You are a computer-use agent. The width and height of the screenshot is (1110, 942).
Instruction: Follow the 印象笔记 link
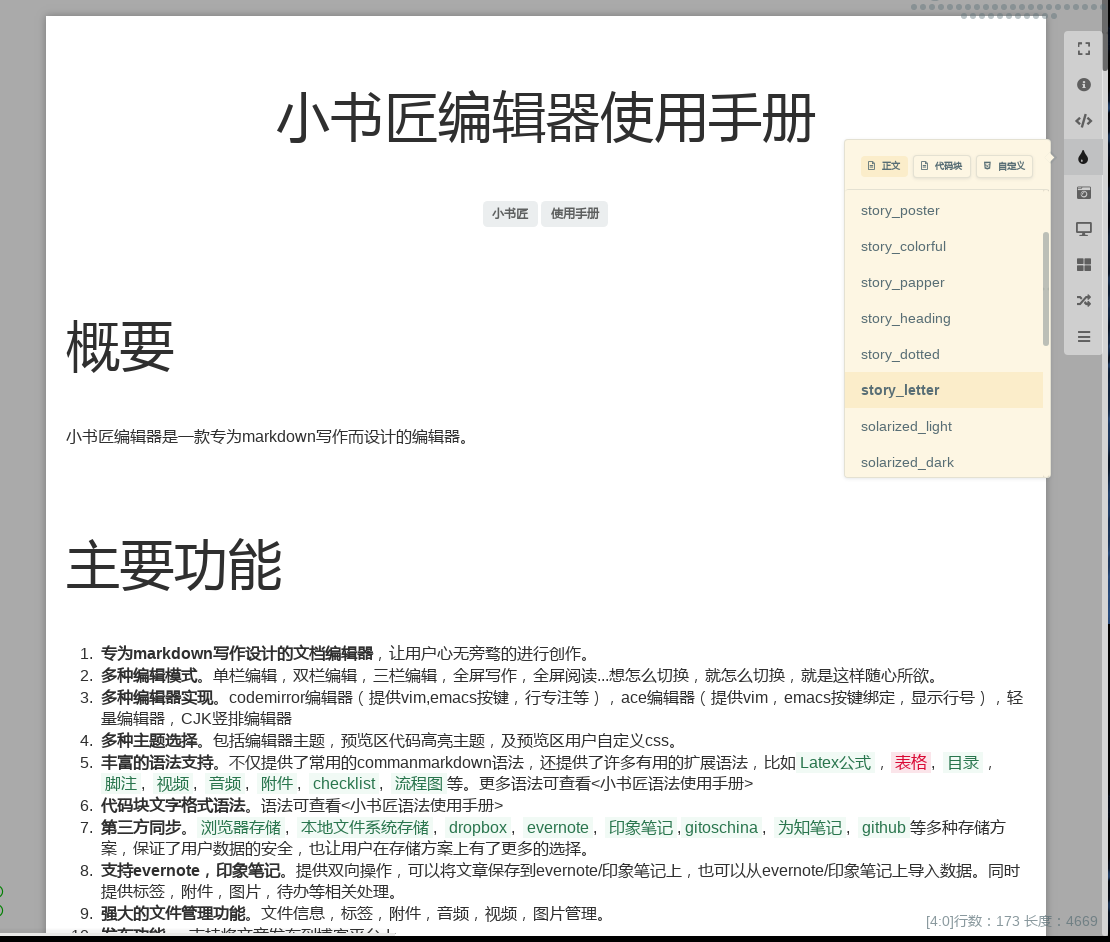641,827
